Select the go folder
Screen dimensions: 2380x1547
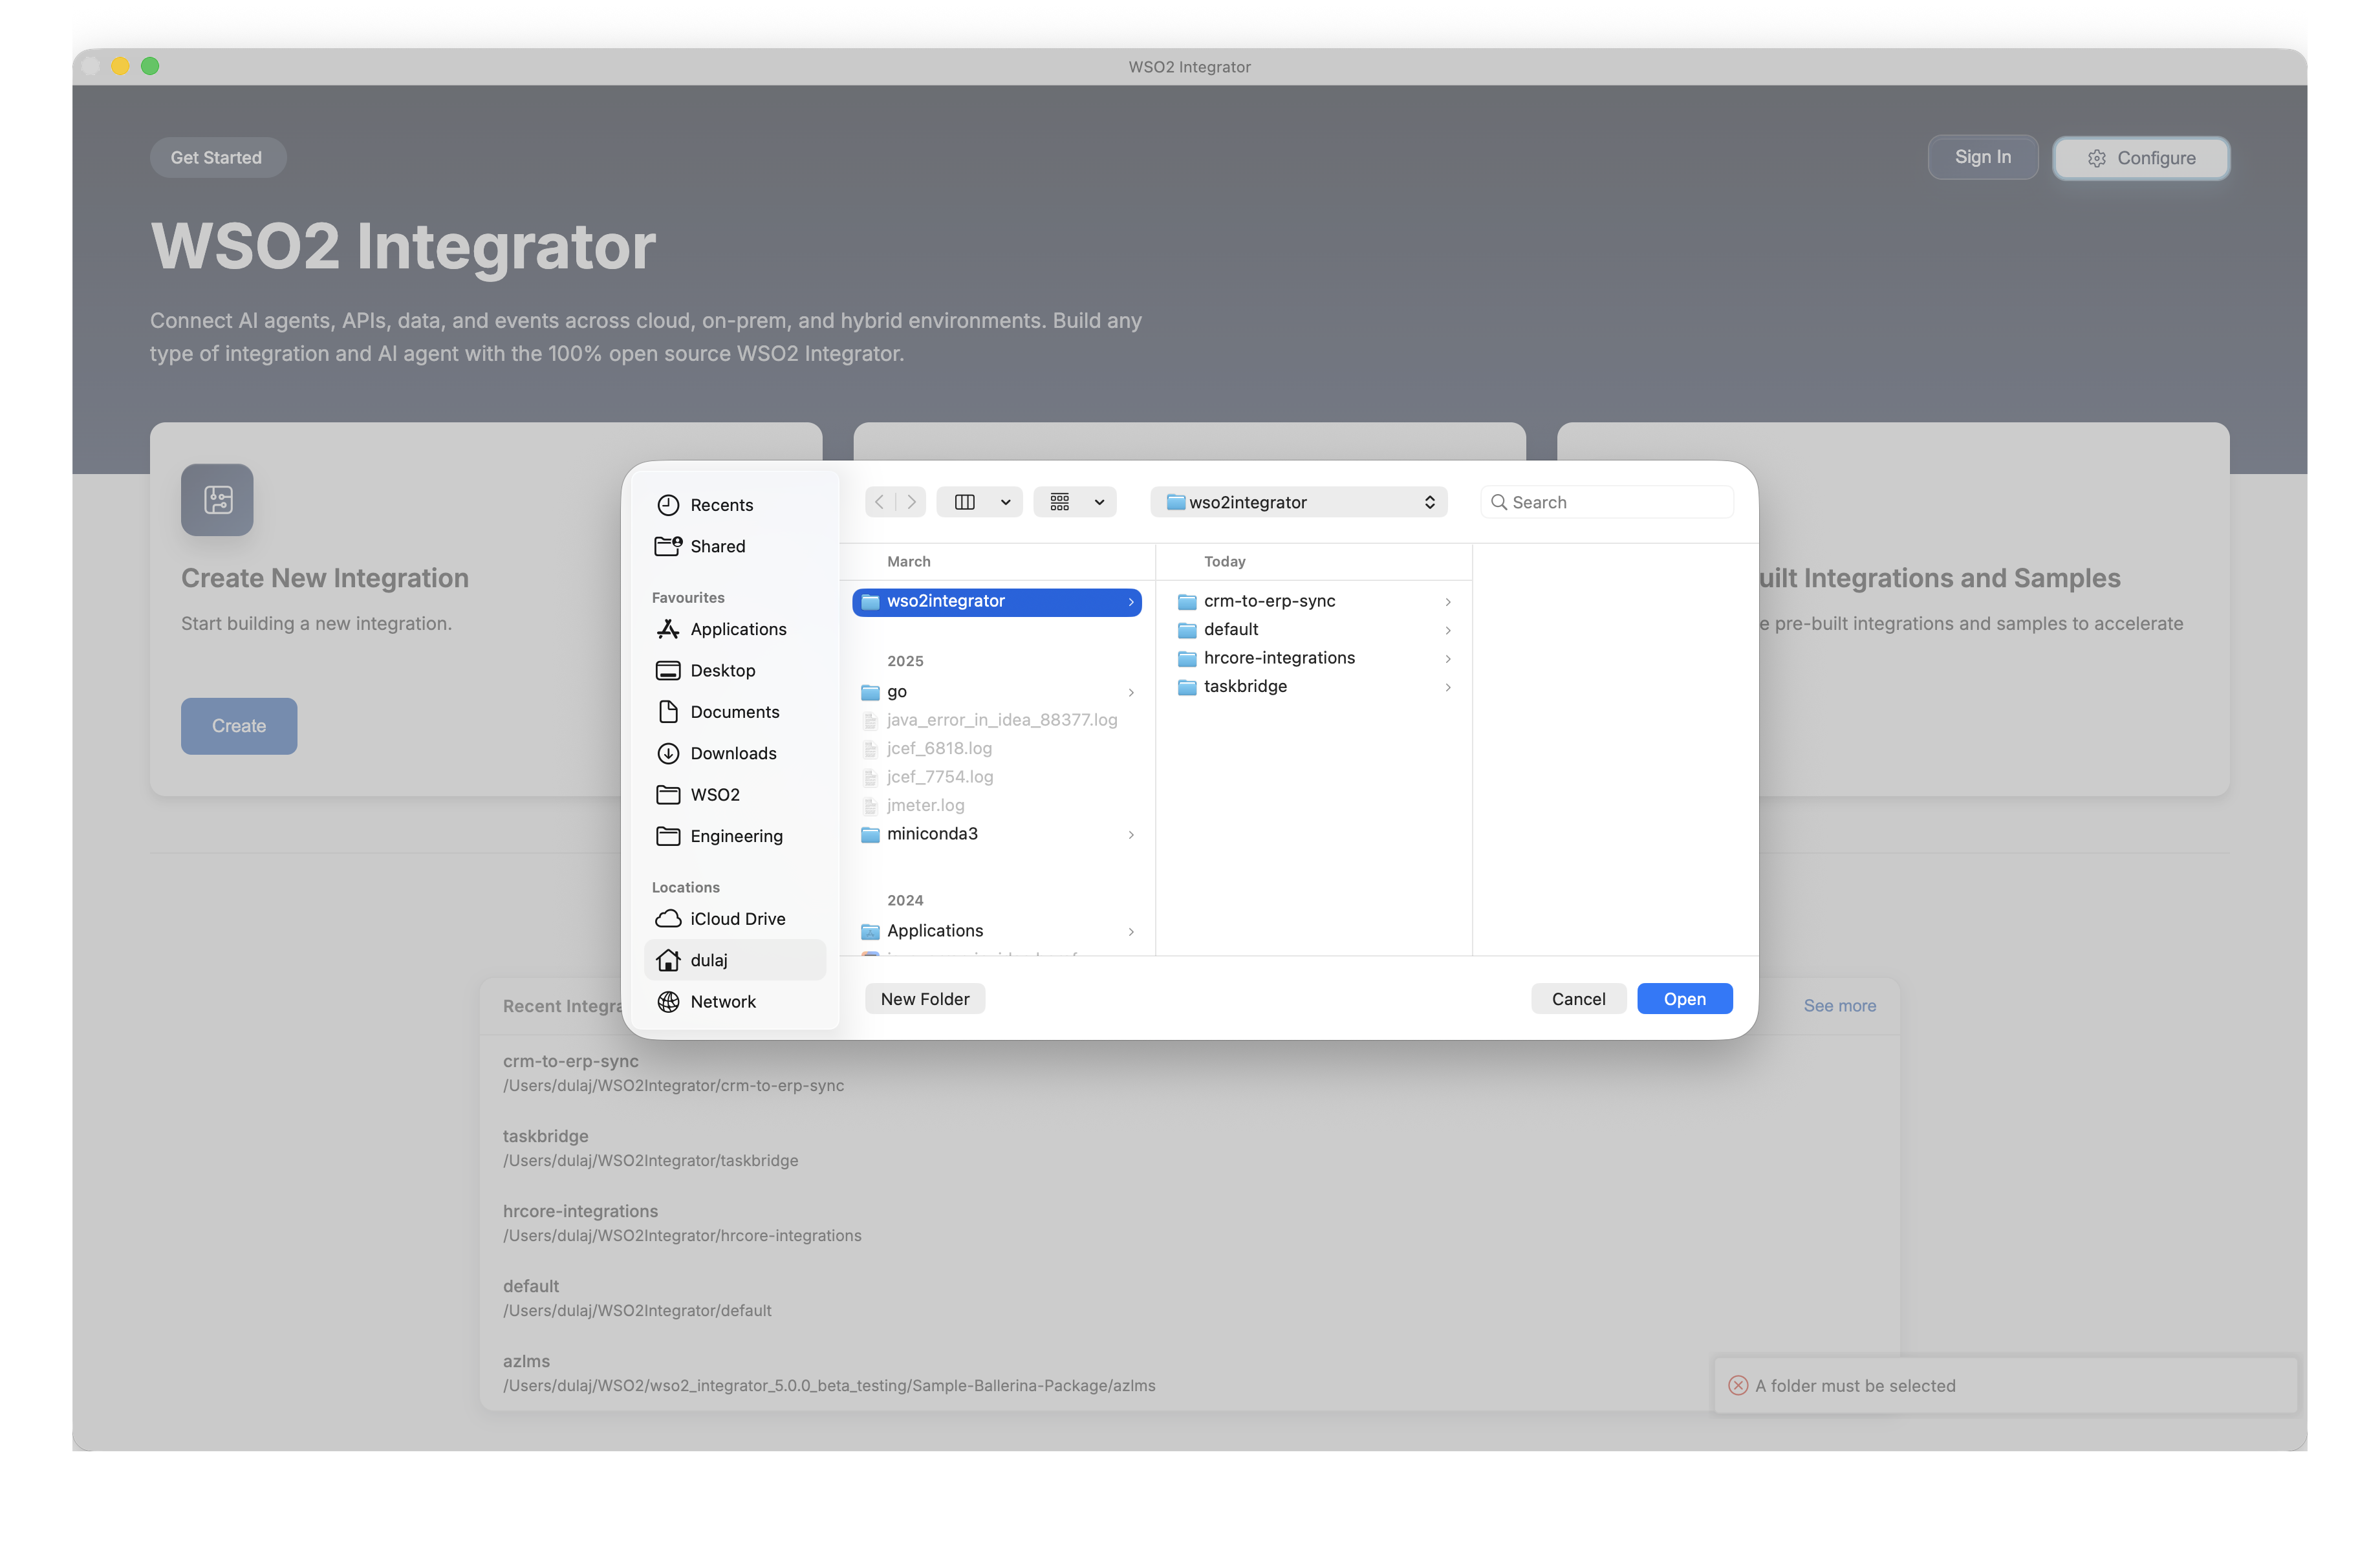coord(997,692)
